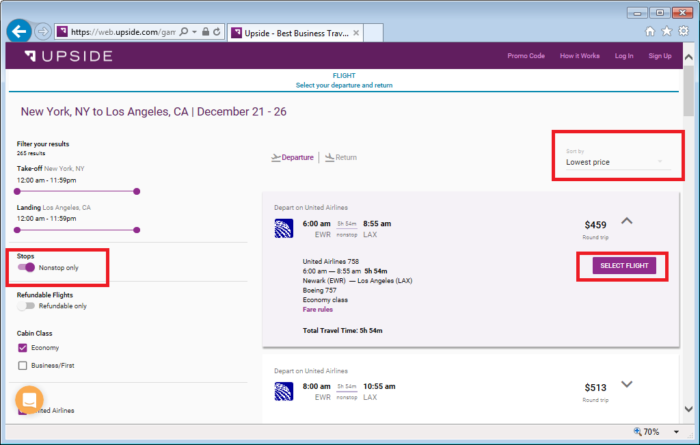Click the return landing plane icon
The height and width of the screenshot is (445, 700).
click(x=329, y=158)
